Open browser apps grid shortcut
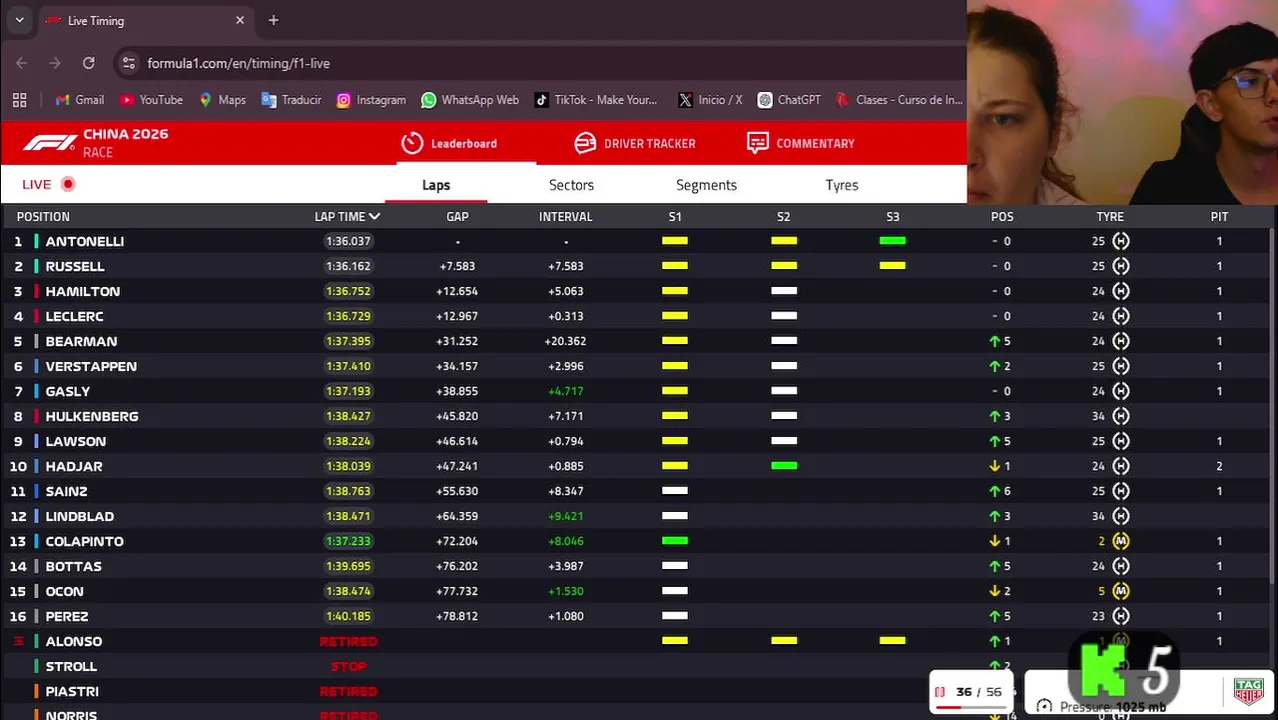The width and height of the screenshot is (1278, 720). [x=19, y=100]
